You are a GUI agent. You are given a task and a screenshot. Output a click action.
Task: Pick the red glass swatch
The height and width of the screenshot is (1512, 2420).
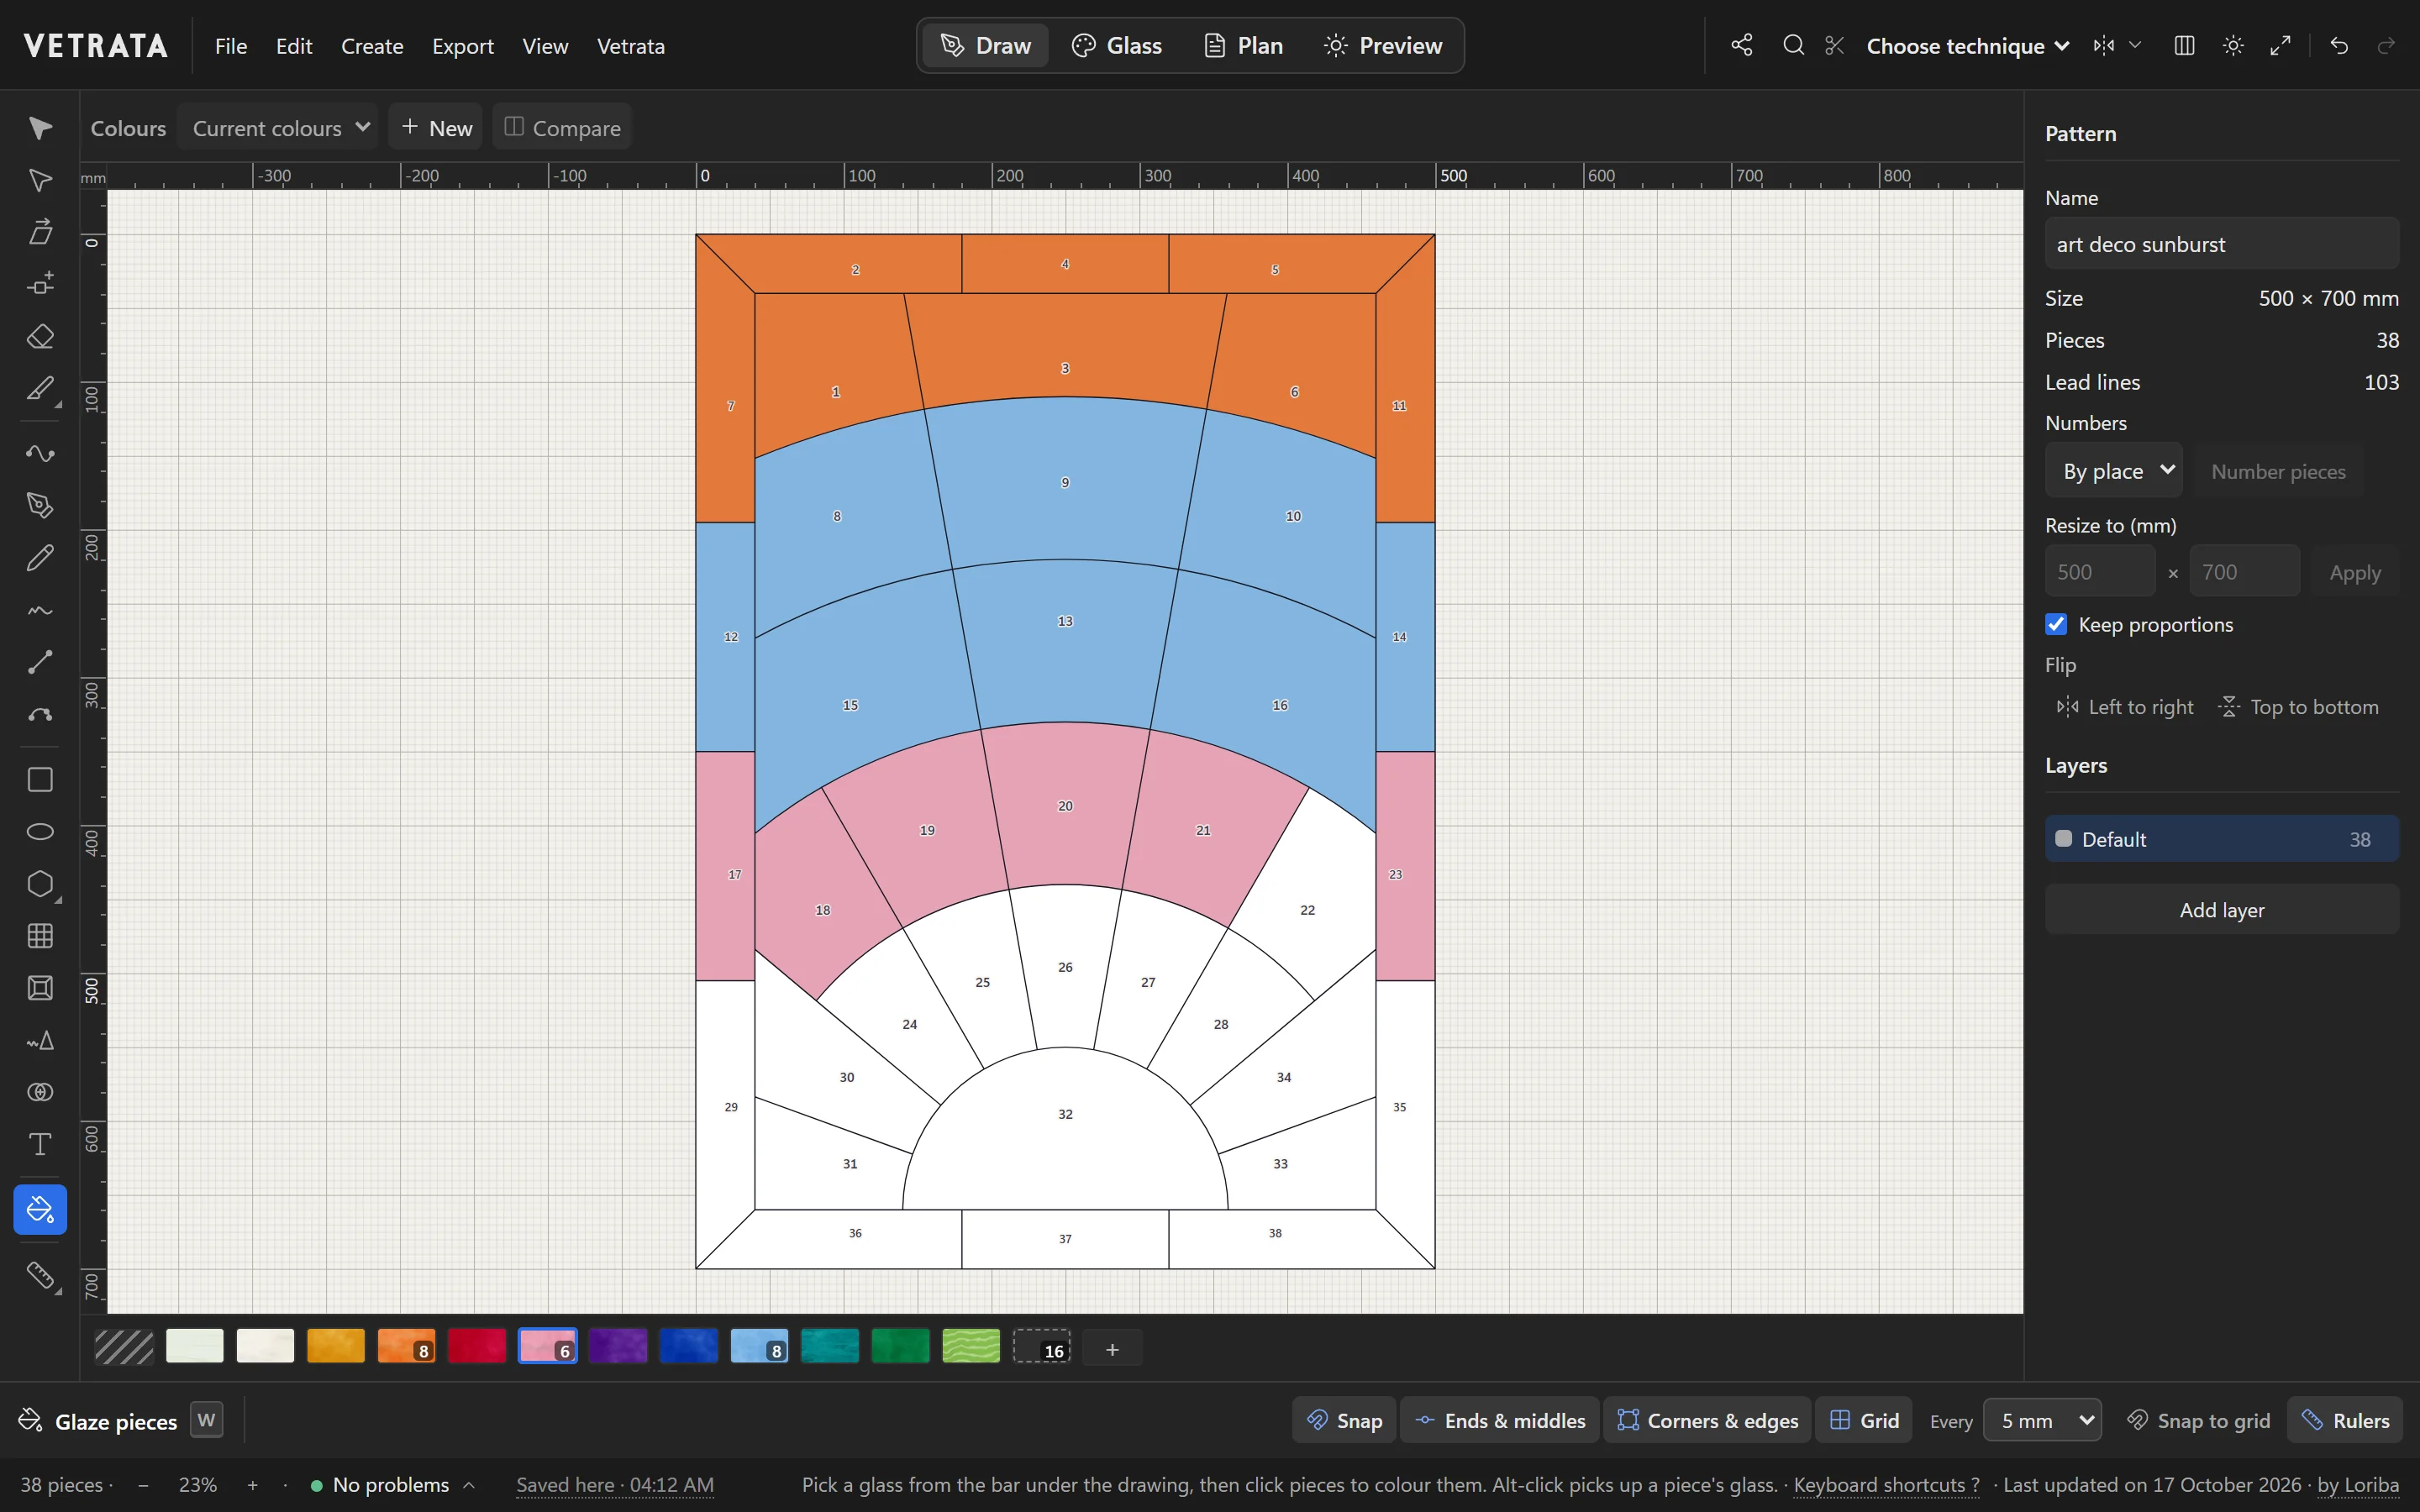point(477,1346)
